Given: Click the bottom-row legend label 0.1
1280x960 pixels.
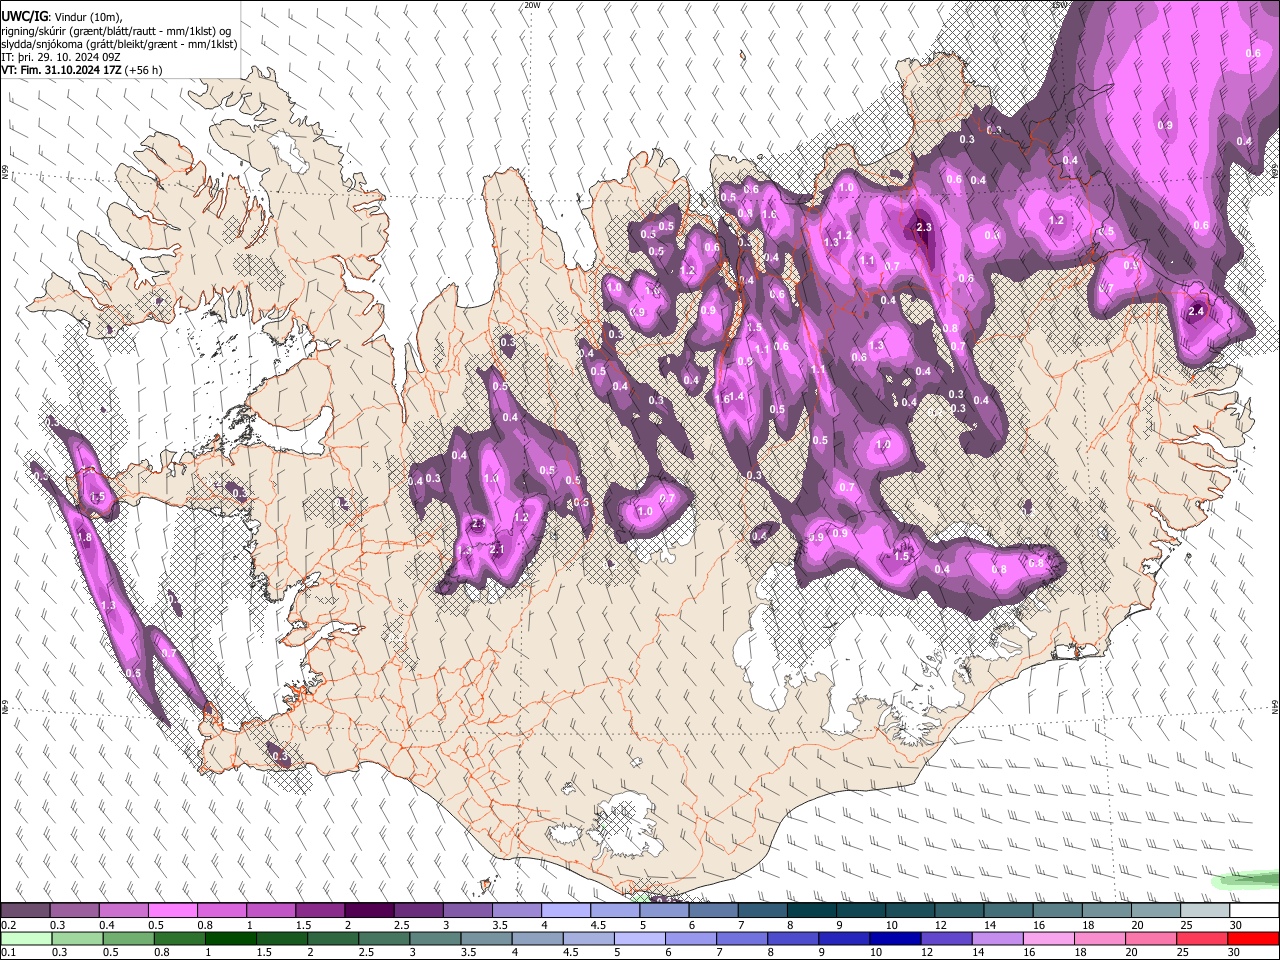Looking at the screenshot, I should click(x=8, y=952).
